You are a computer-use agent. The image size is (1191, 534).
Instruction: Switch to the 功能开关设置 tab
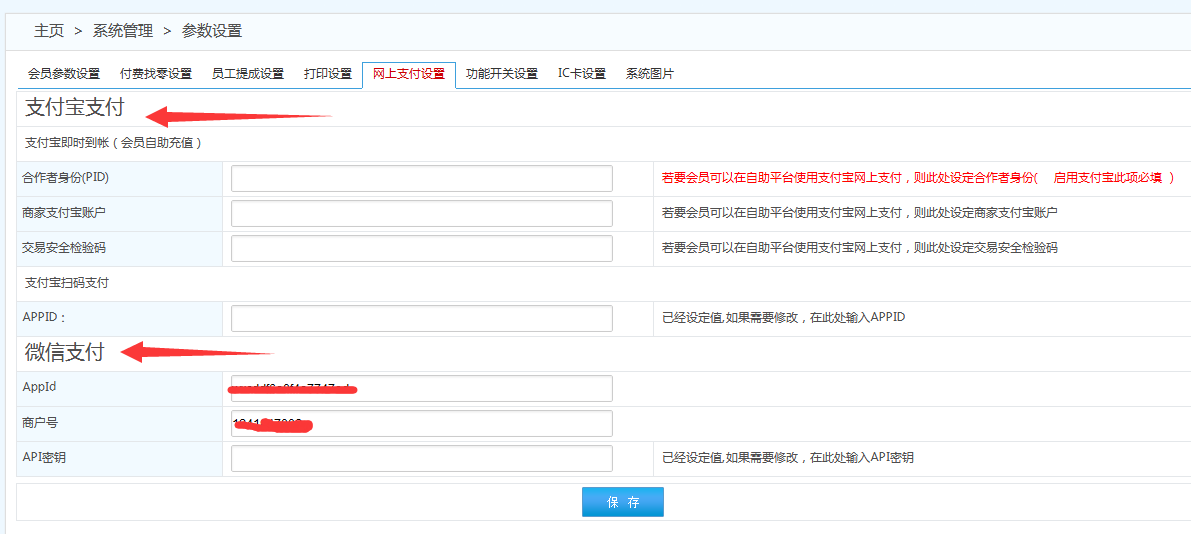502,74
